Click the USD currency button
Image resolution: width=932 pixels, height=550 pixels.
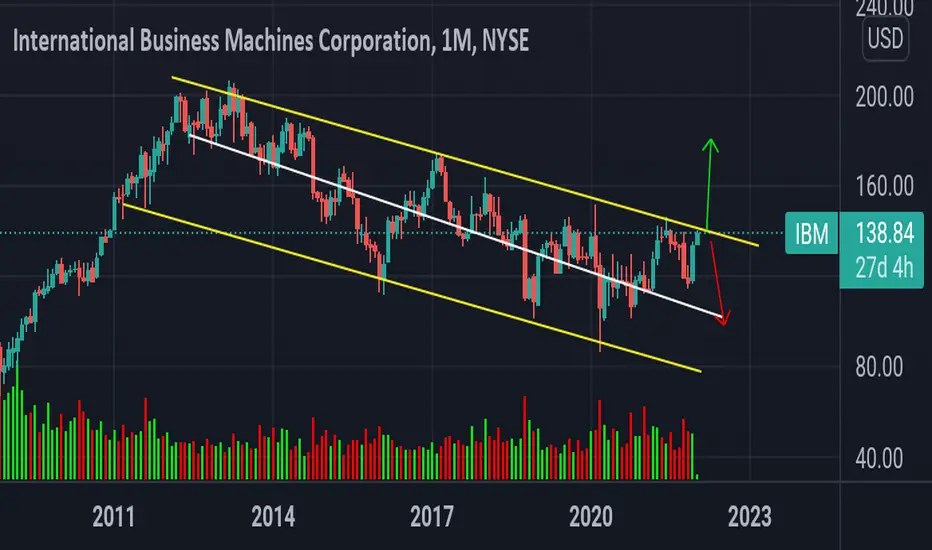tap(885, 39)
